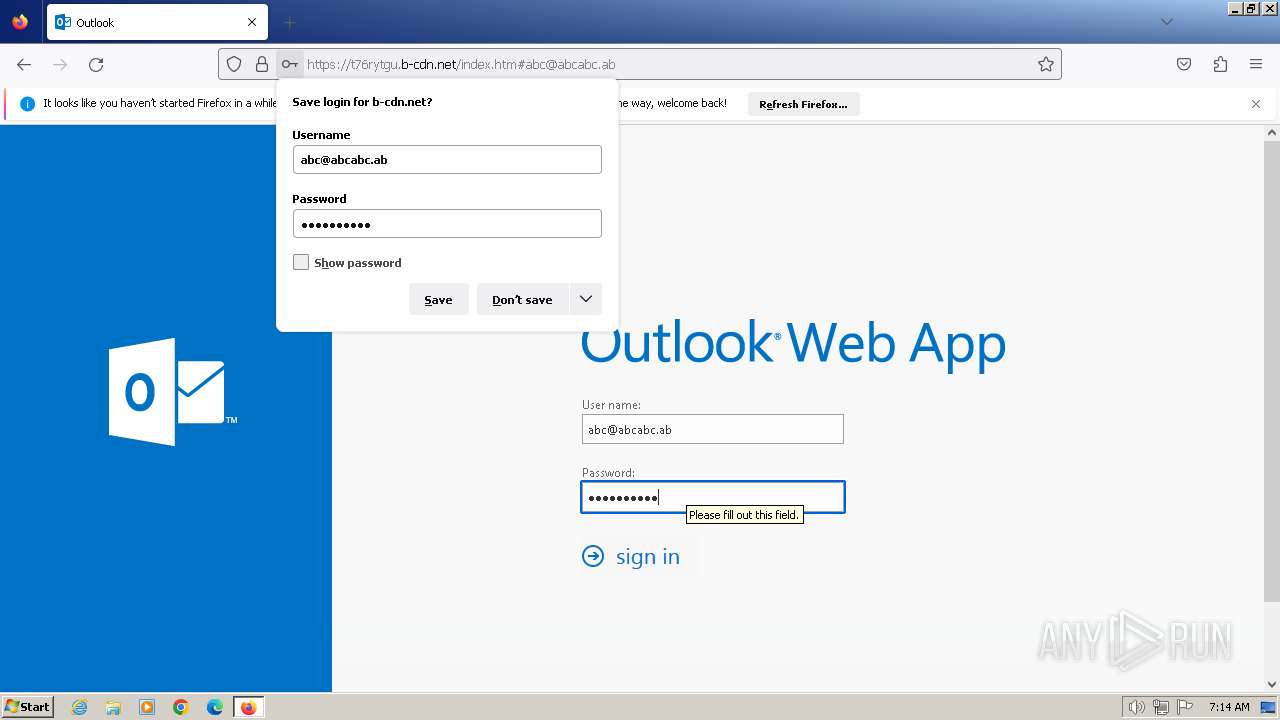
Task: Launch Edge from taskbar
Action: 215,707
